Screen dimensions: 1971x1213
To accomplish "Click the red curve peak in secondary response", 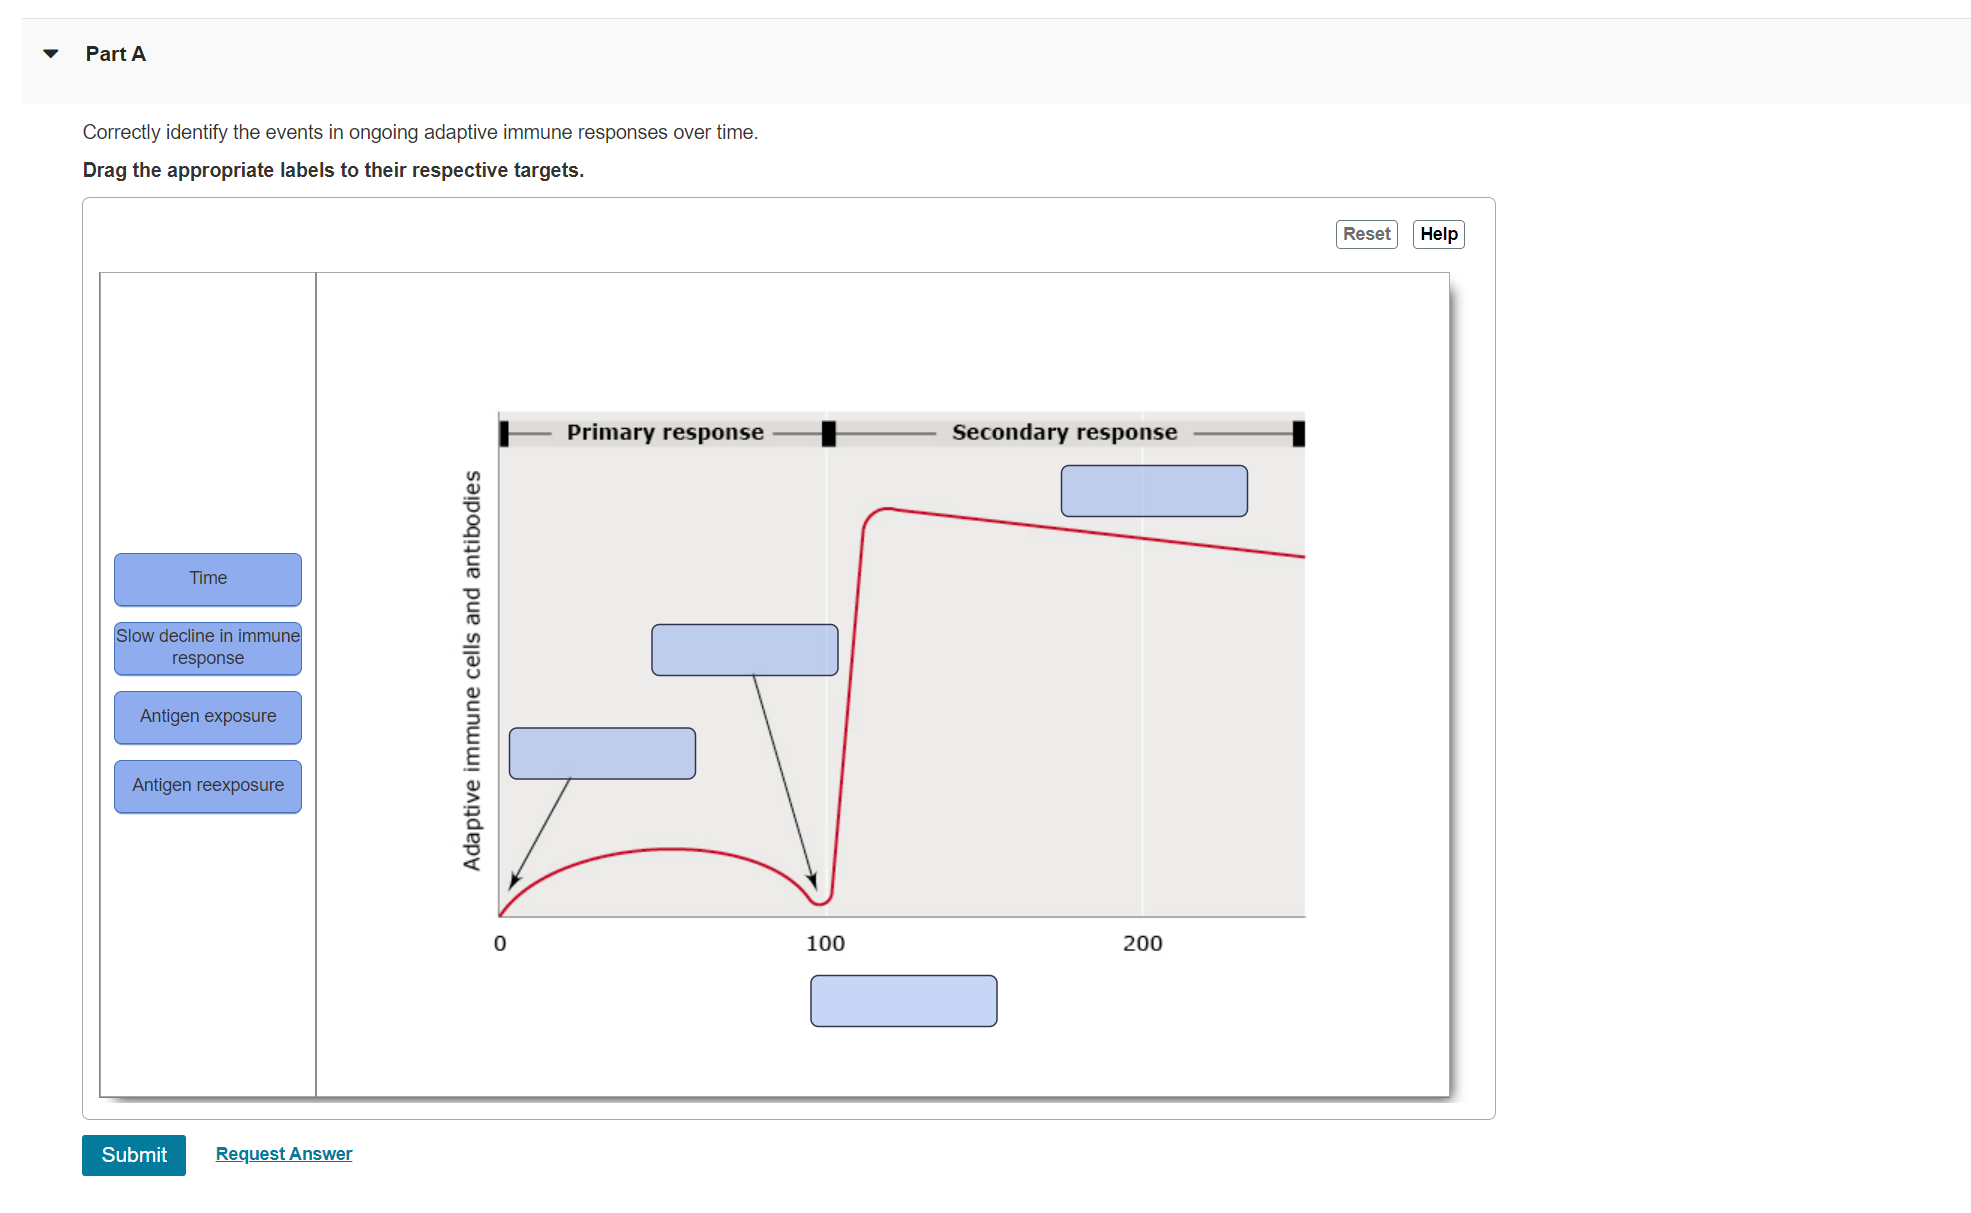I will [886, 509].
